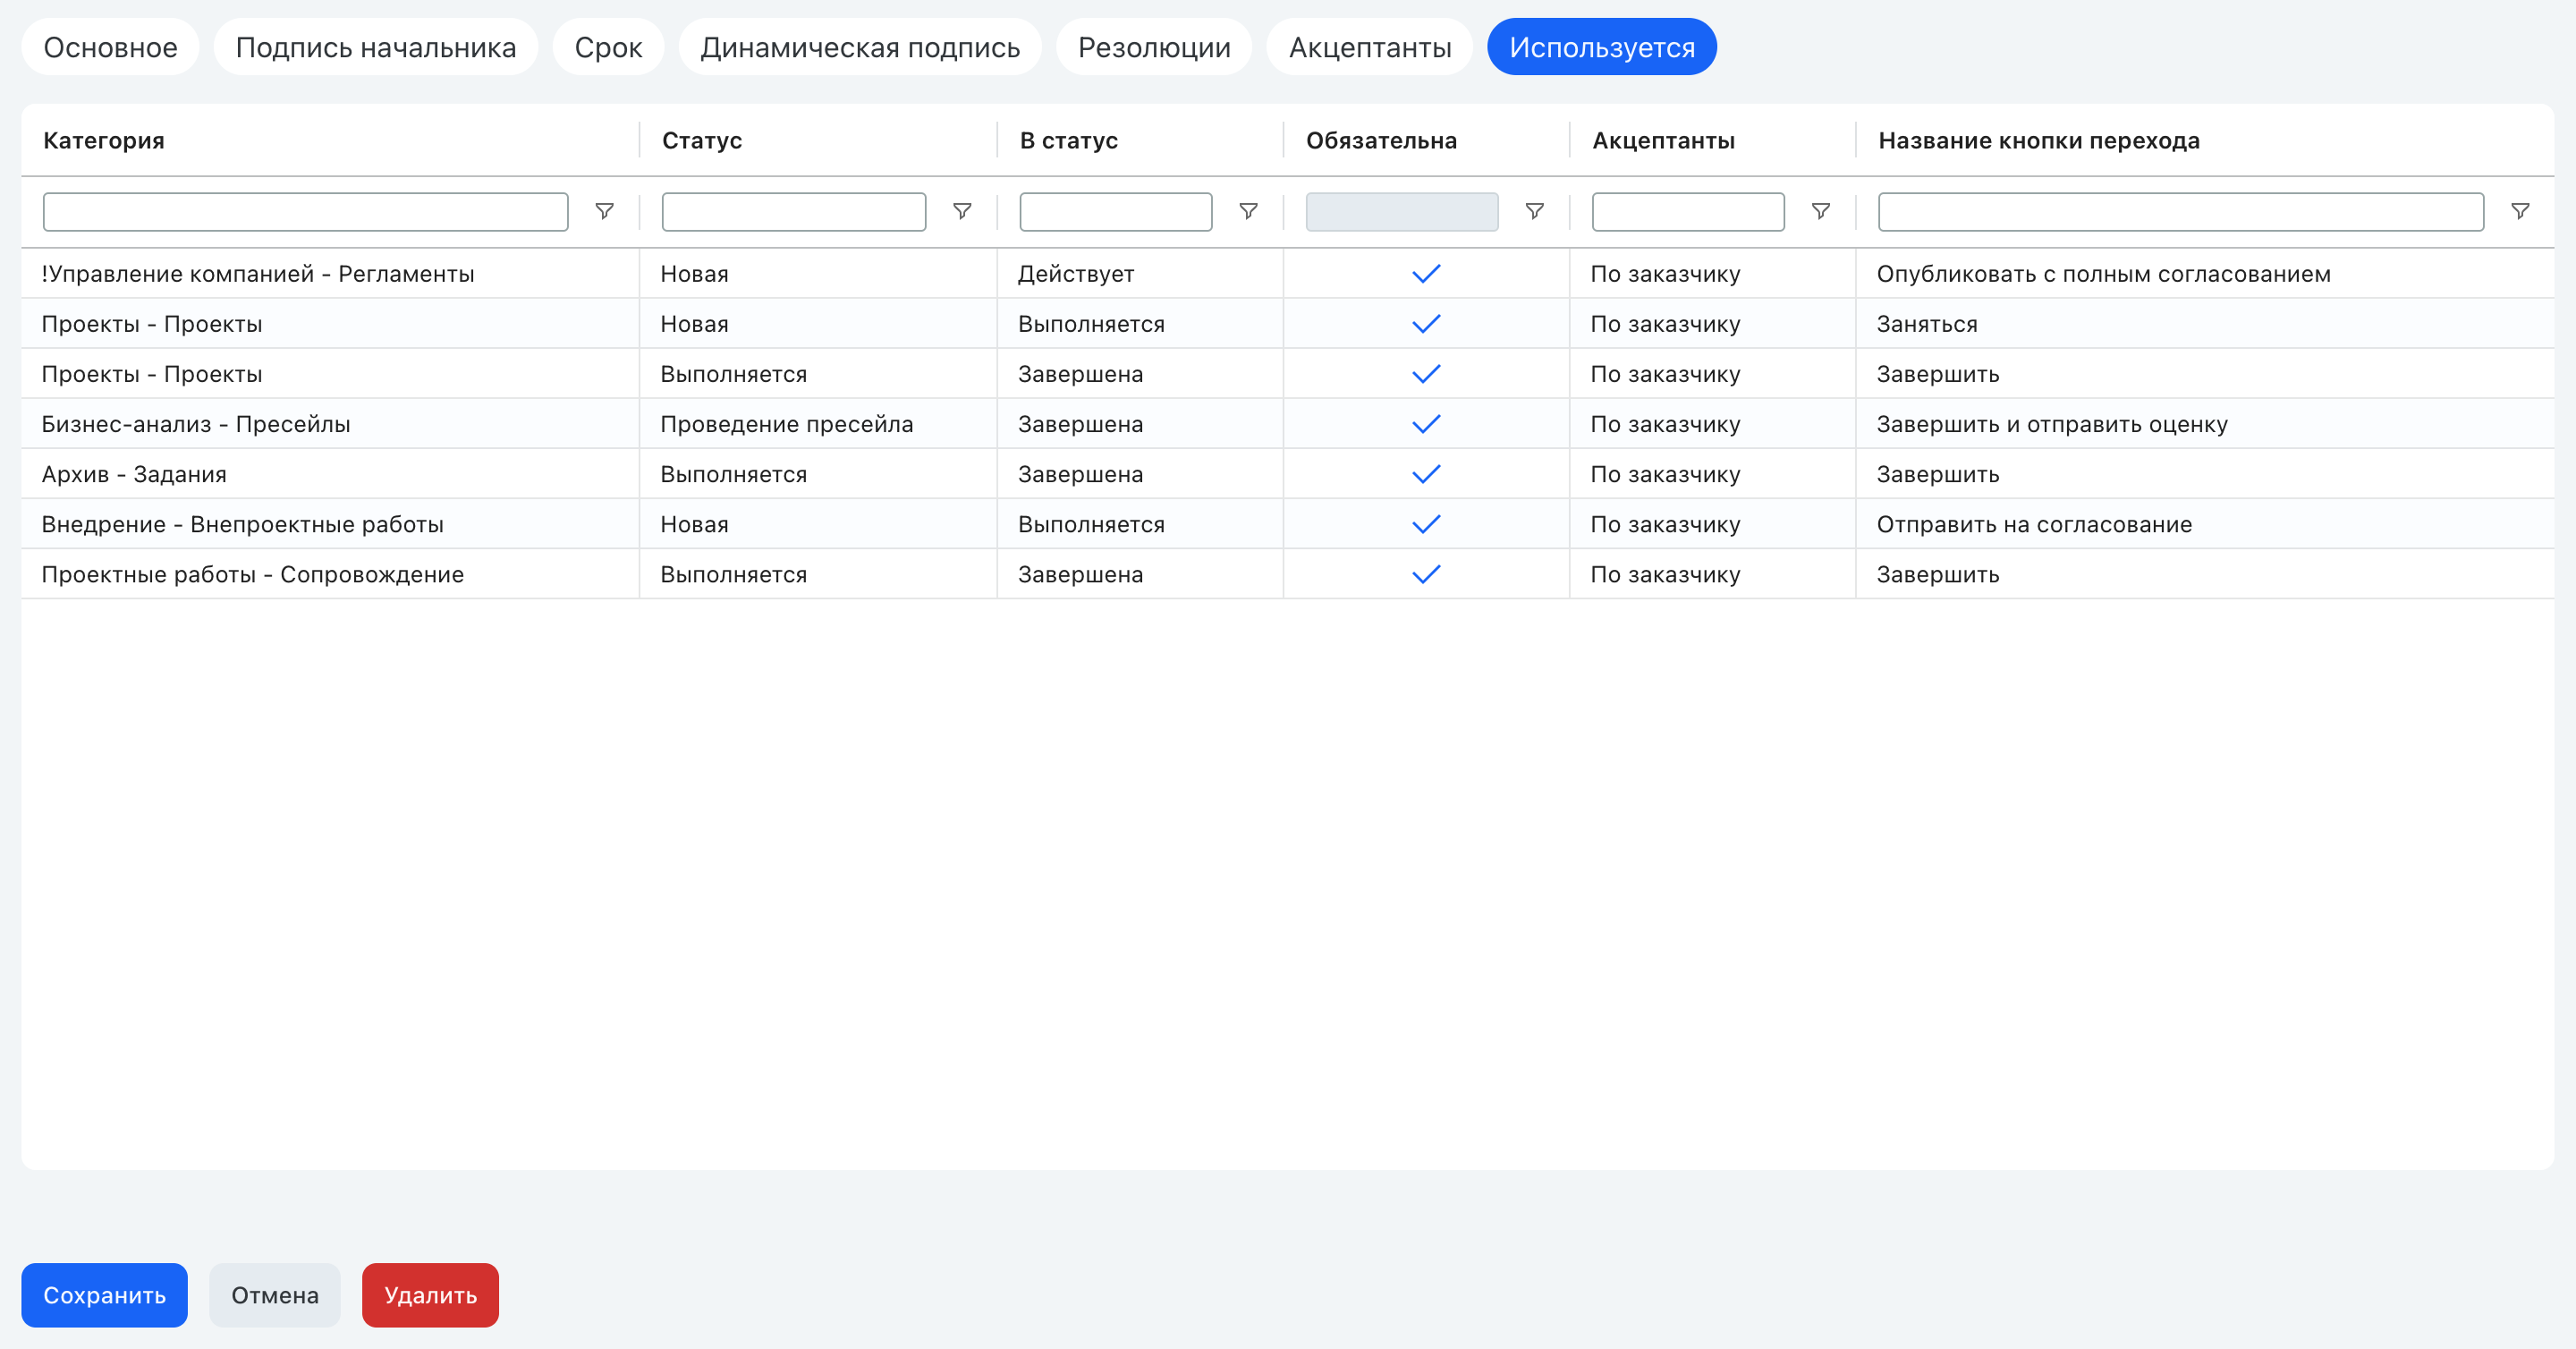Go to the Срок tab

coord(608,47)
